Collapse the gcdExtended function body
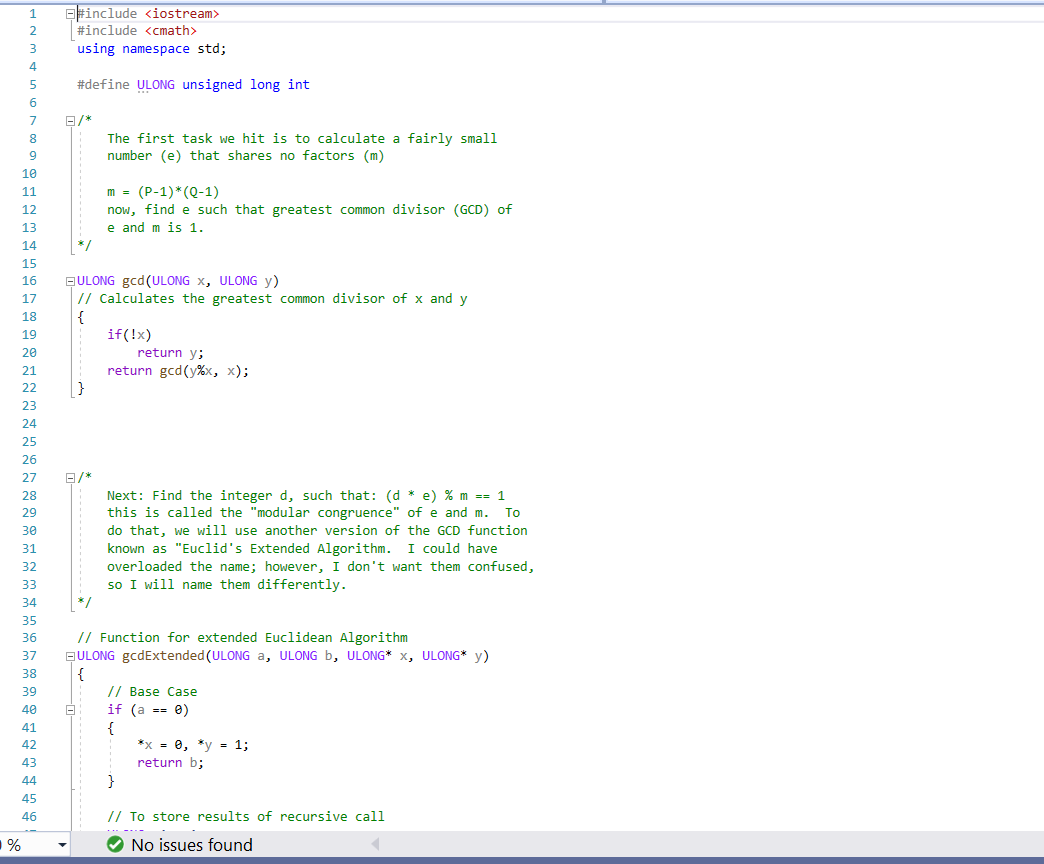The height and width of the screenshot is (864, 1044). (x=68, y=655)
